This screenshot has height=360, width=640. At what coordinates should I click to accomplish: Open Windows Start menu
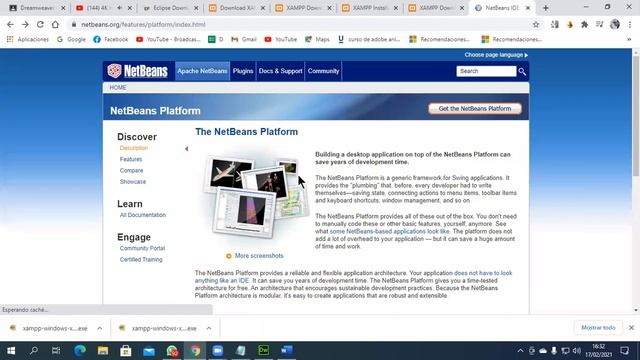[x=11, y=351]
